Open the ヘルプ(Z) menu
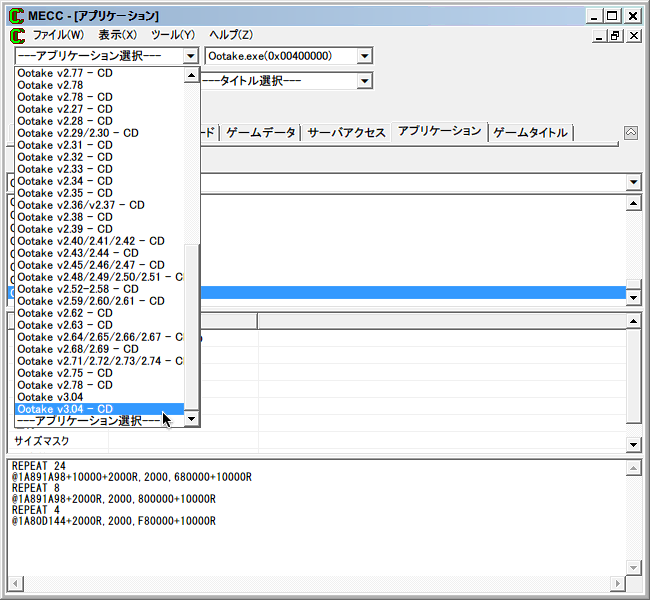This screenshot has height=600, width=650. pos(231,35)
